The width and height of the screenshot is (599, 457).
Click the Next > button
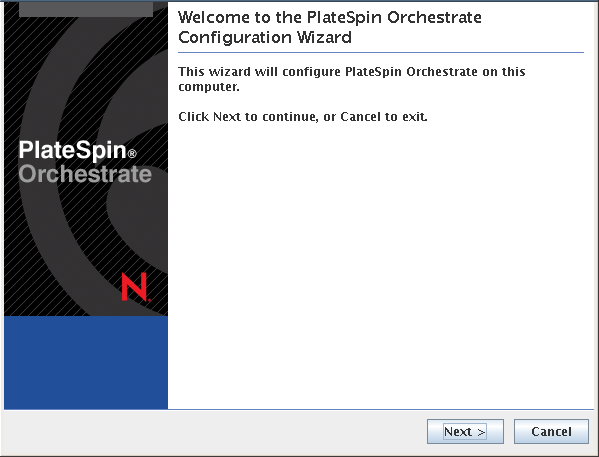pyautogui.click(x=465, y=431)
